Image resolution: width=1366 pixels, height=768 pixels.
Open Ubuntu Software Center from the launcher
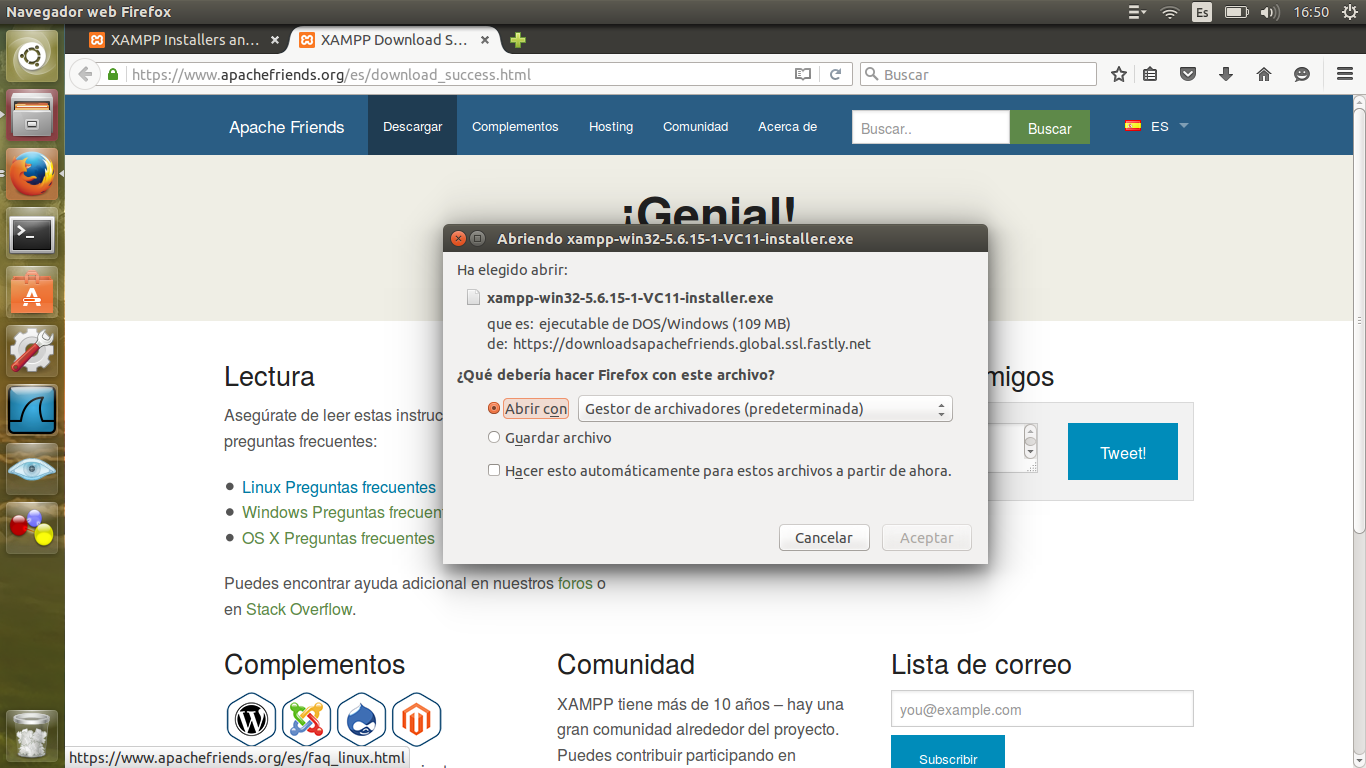tap(33, 292)
